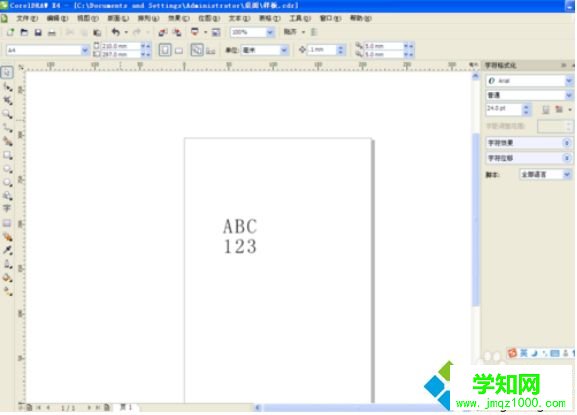The width and height of the screenshot is (577, 415).
Task: Click the Save icon in toolbar
Action: [38, 32]
